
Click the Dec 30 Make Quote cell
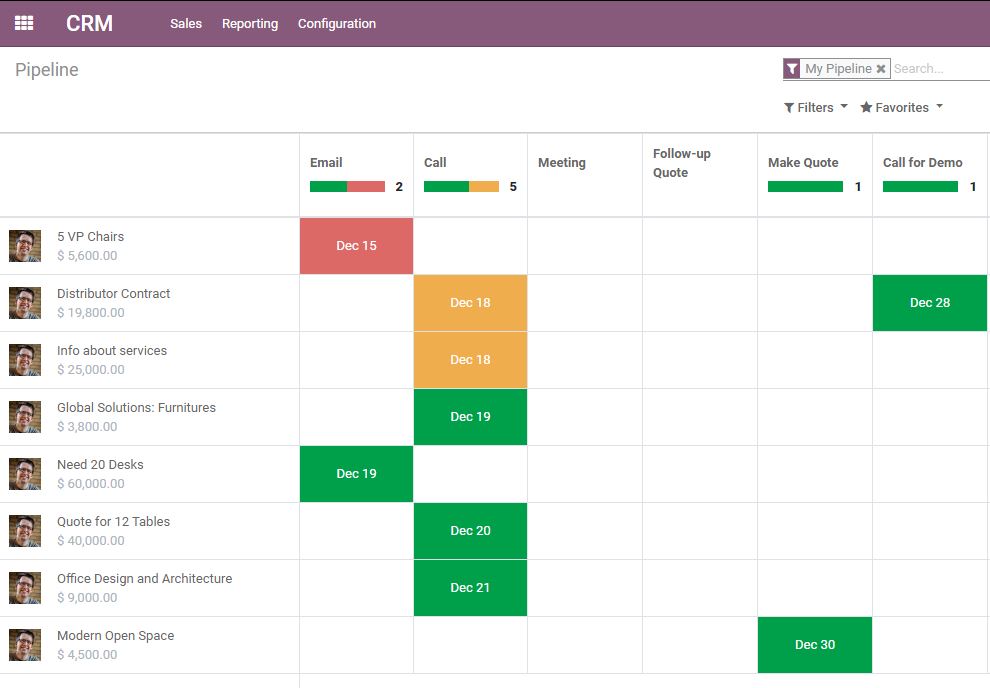point(814,645)
